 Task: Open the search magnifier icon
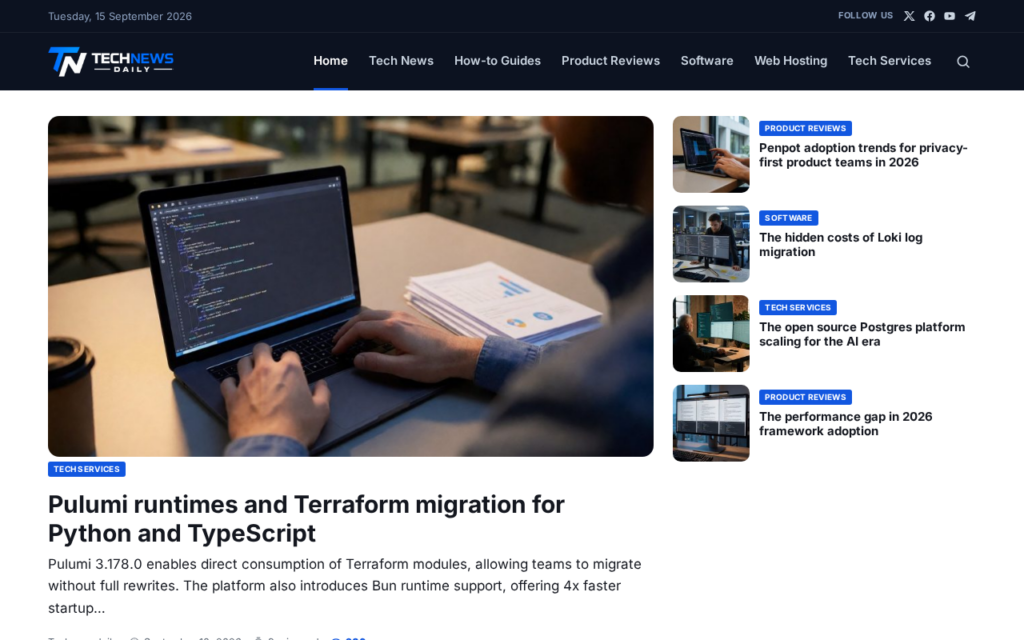[963, 61]
